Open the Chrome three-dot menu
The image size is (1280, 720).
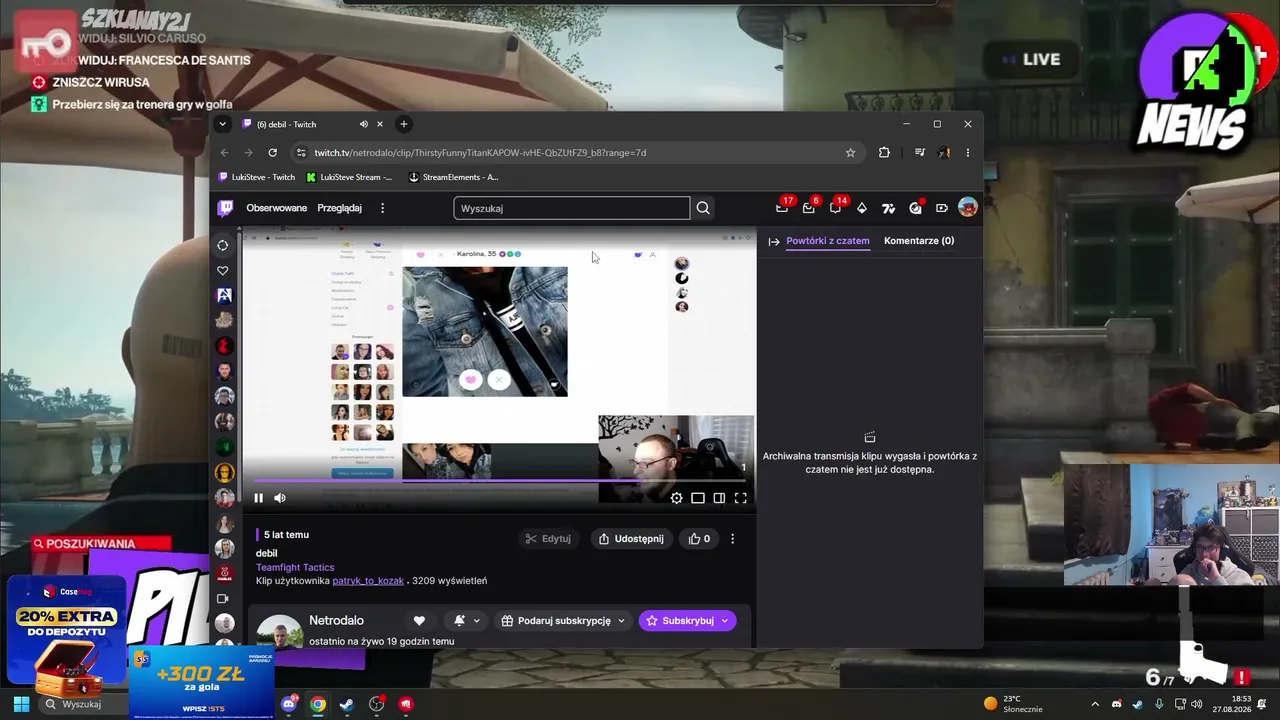967,153
